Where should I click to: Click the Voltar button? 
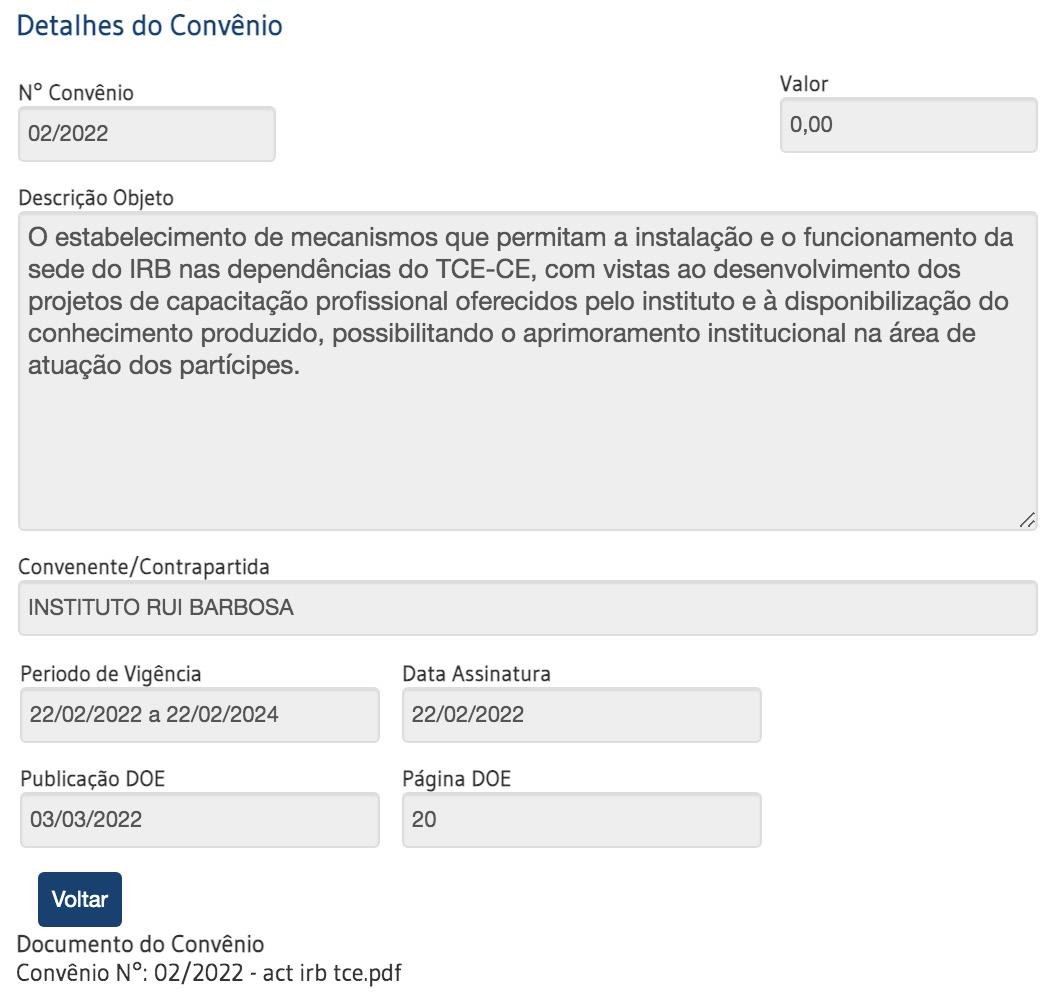tap(80, 899)
